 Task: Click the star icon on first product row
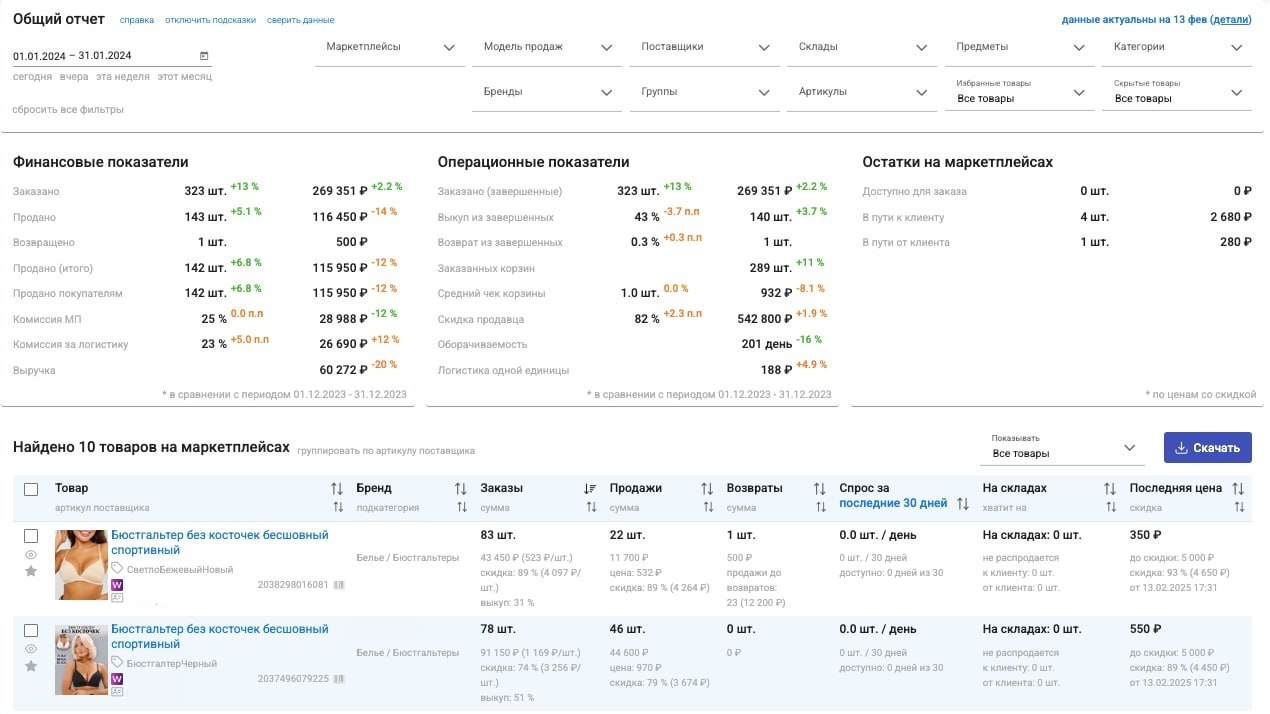pos(31,571)
